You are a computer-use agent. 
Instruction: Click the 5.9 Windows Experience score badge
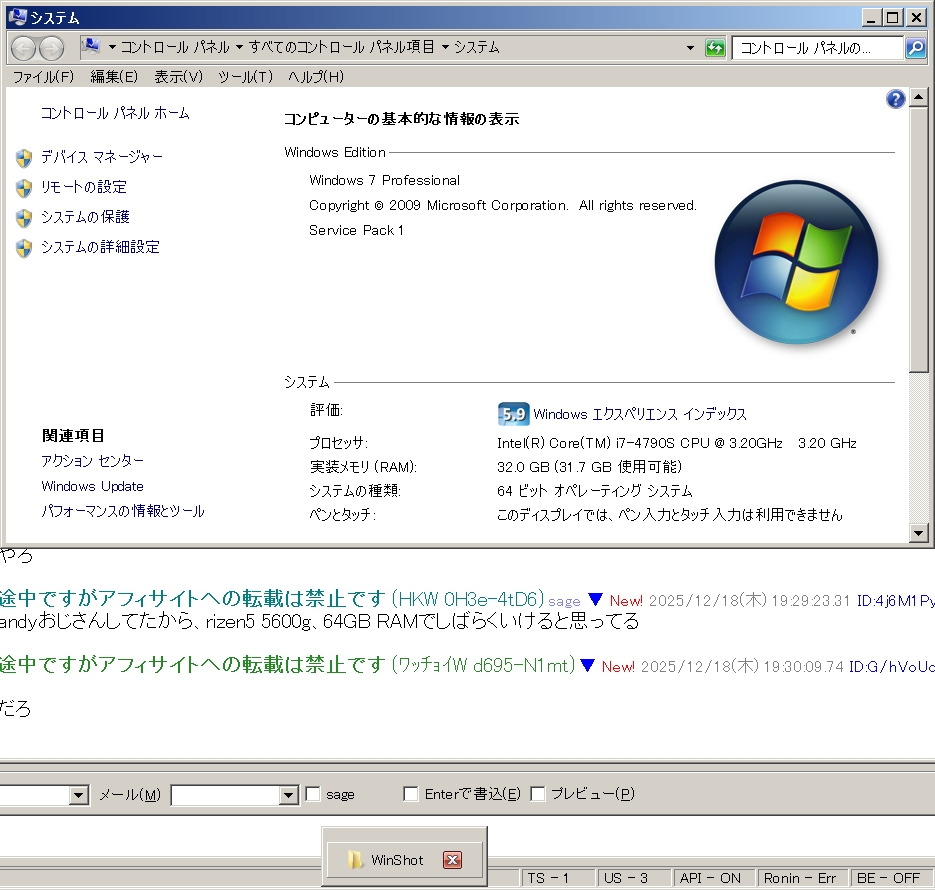click(513, 414)
